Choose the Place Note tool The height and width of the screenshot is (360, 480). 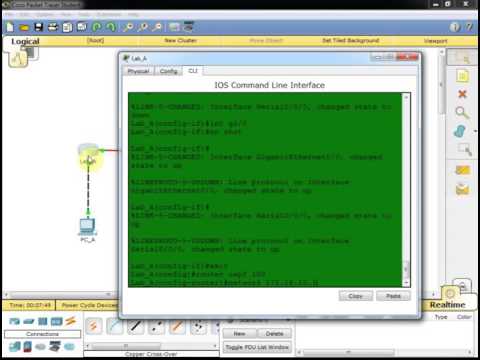pyautogui.click(x=462, y=76)
